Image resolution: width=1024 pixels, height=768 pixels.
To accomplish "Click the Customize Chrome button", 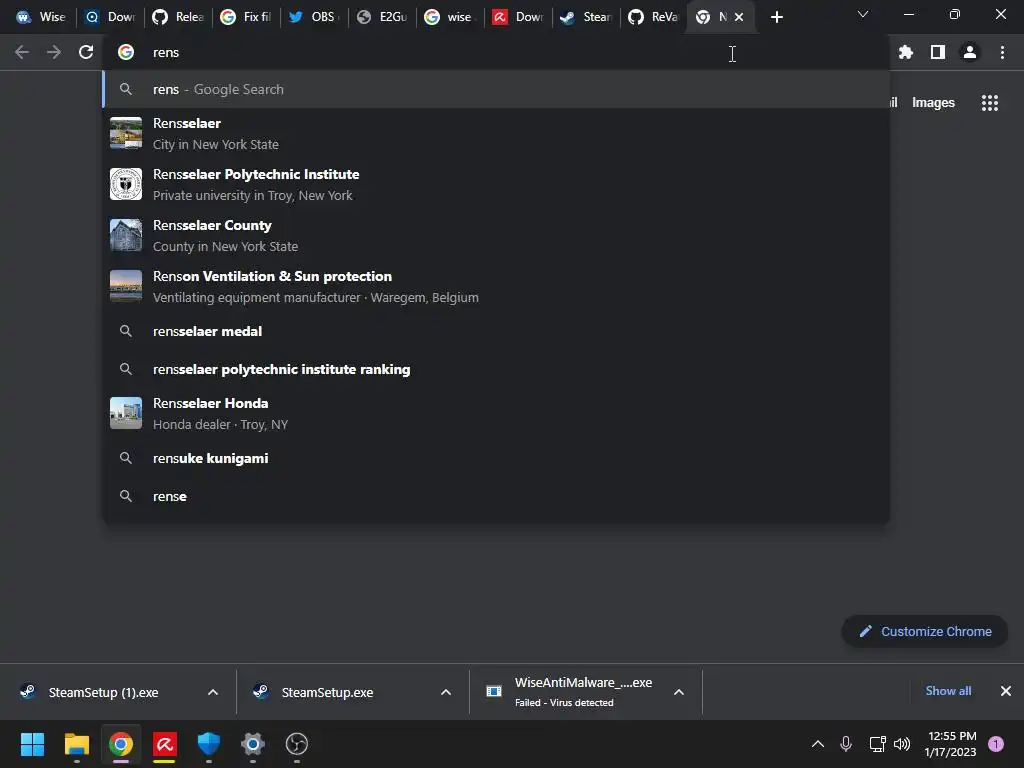I will coord(925,632).
